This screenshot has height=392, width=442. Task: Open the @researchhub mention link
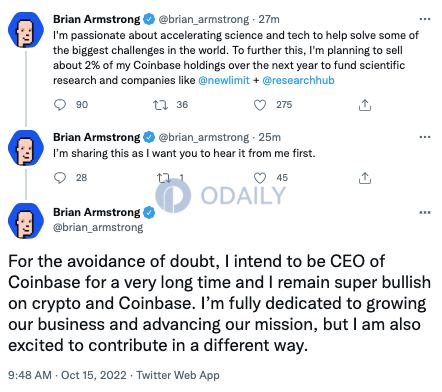(x=298, y=80)
